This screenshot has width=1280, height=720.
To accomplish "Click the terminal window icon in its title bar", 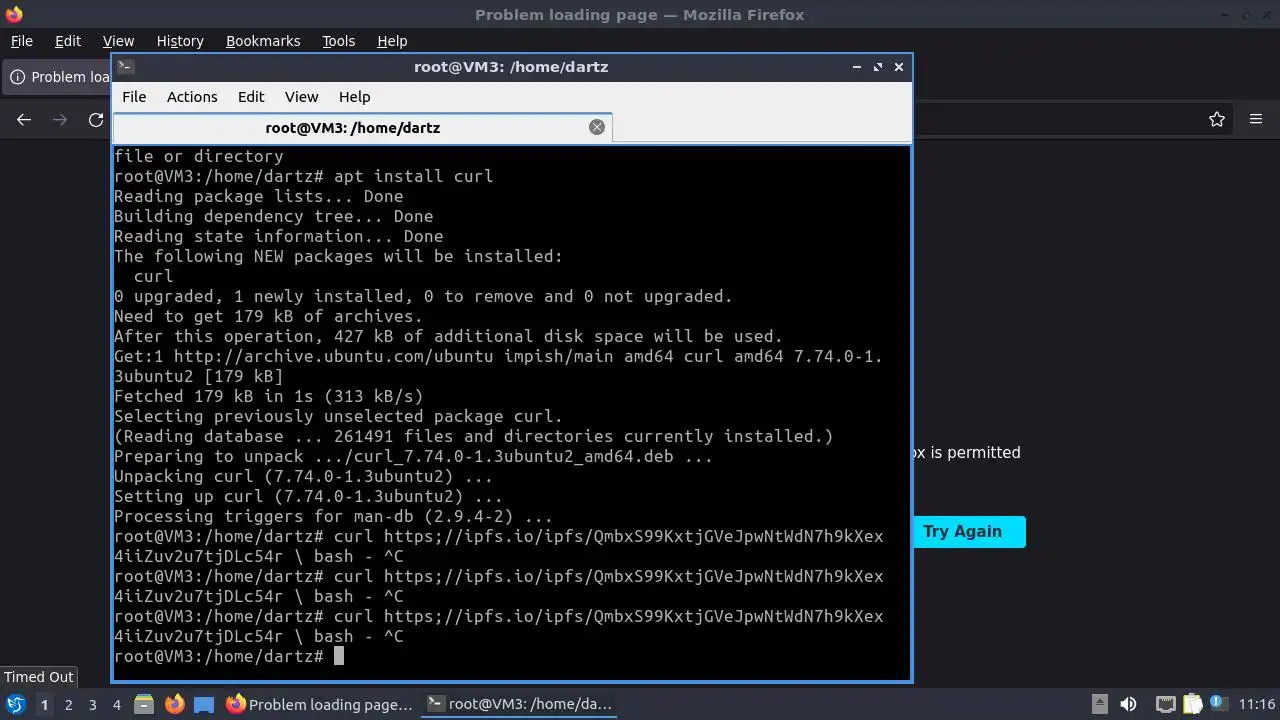I will 125,67.
